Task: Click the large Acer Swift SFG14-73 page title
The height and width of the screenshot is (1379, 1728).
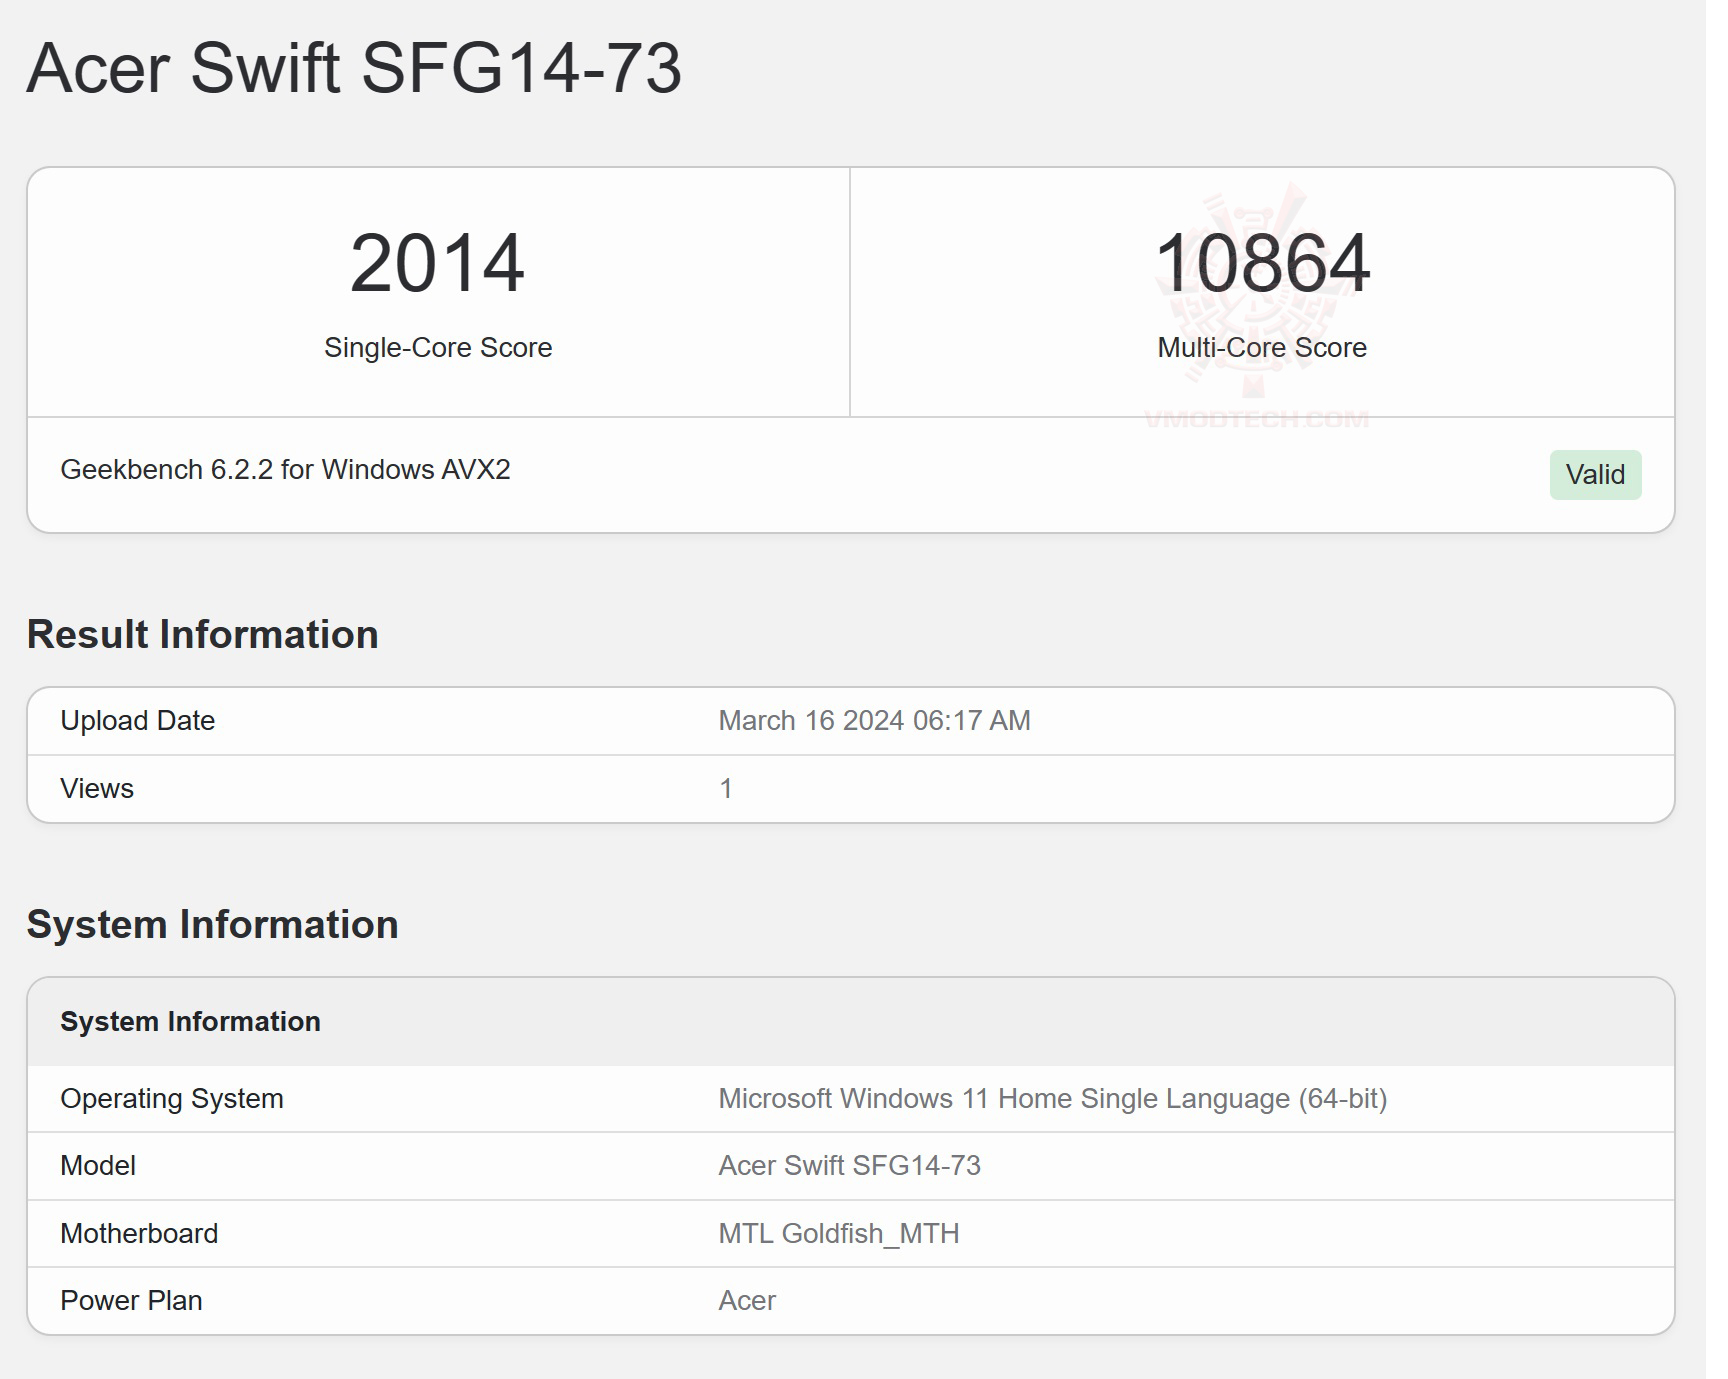Action: click(x=354, y=69)
